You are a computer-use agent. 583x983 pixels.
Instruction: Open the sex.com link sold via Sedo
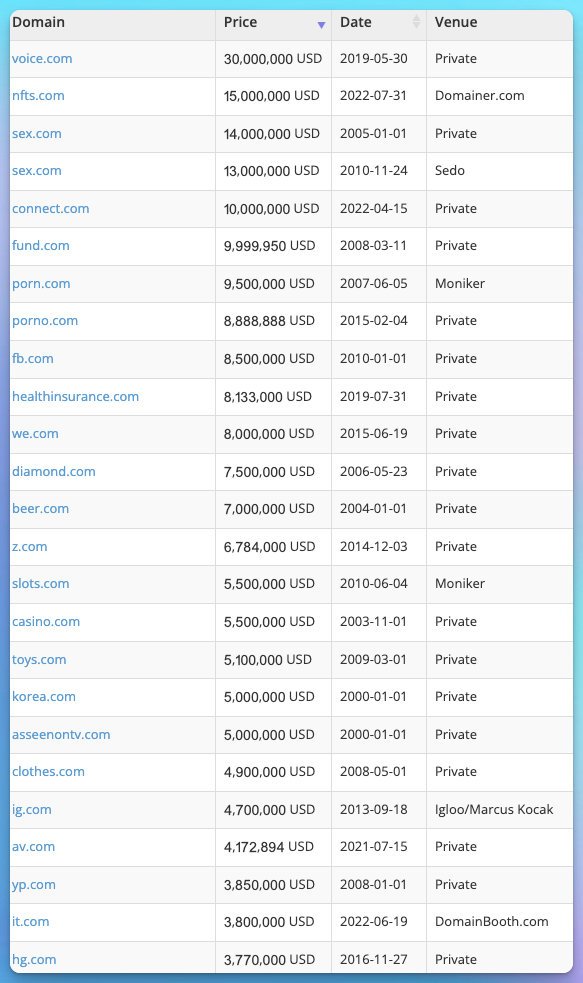37,171
